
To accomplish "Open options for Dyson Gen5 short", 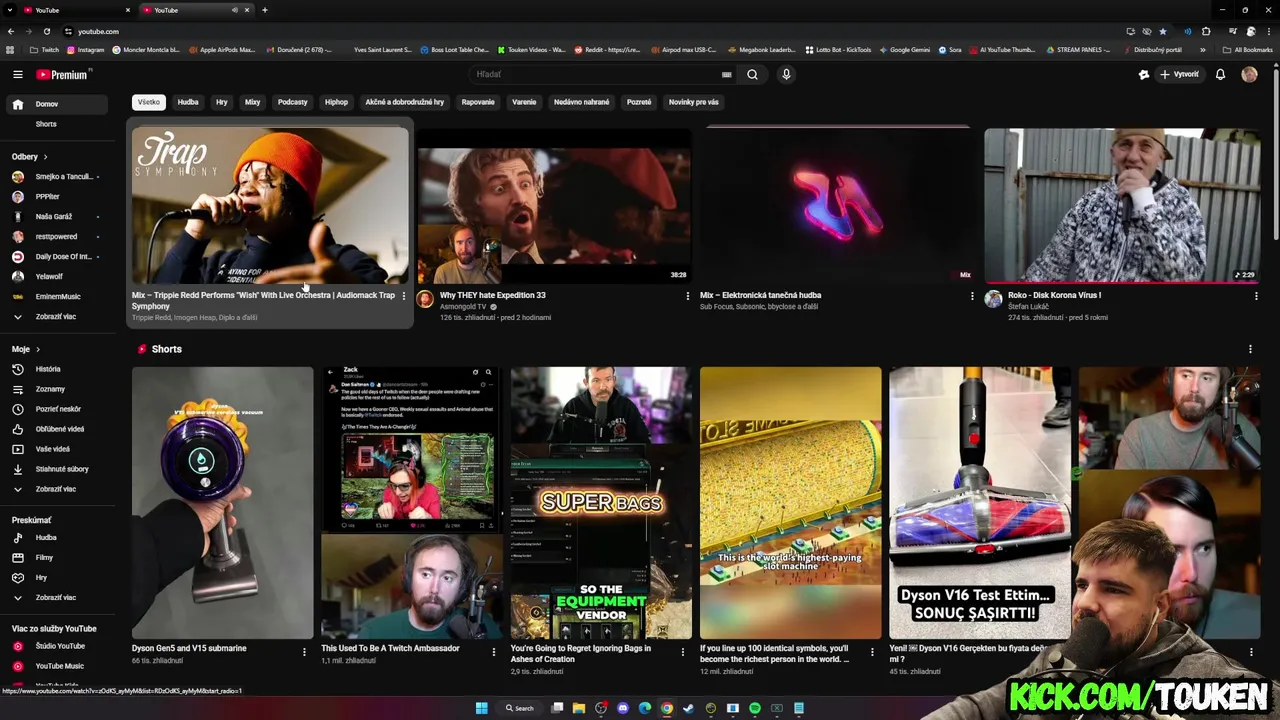I will [304, 652].
